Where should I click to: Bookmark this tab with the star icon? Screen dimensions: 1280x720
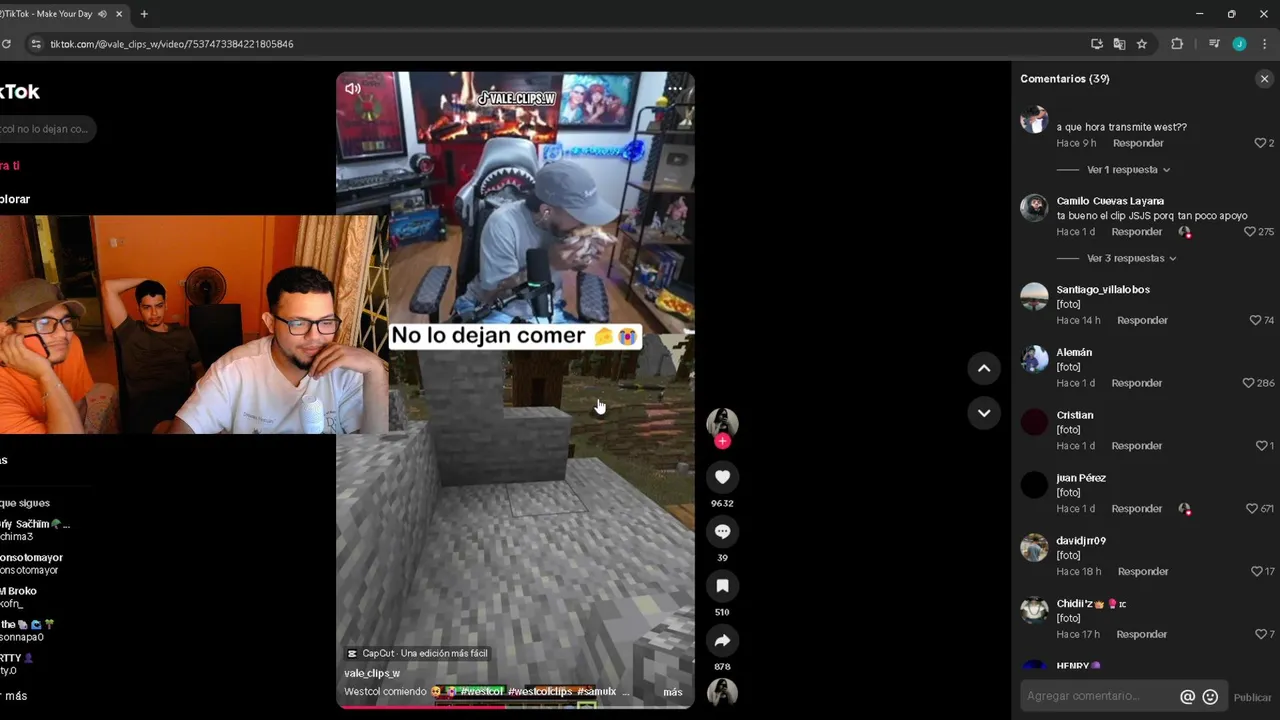point(1142,44)
